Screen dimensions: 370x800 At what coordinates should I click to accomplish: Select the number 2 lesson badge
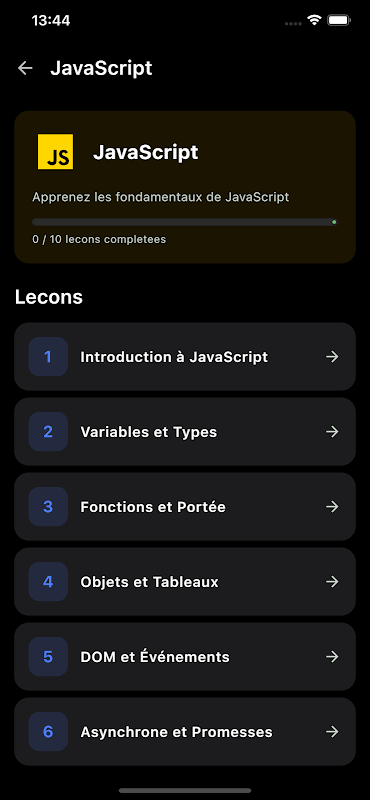pyautogui.click(x=48, y=432)
